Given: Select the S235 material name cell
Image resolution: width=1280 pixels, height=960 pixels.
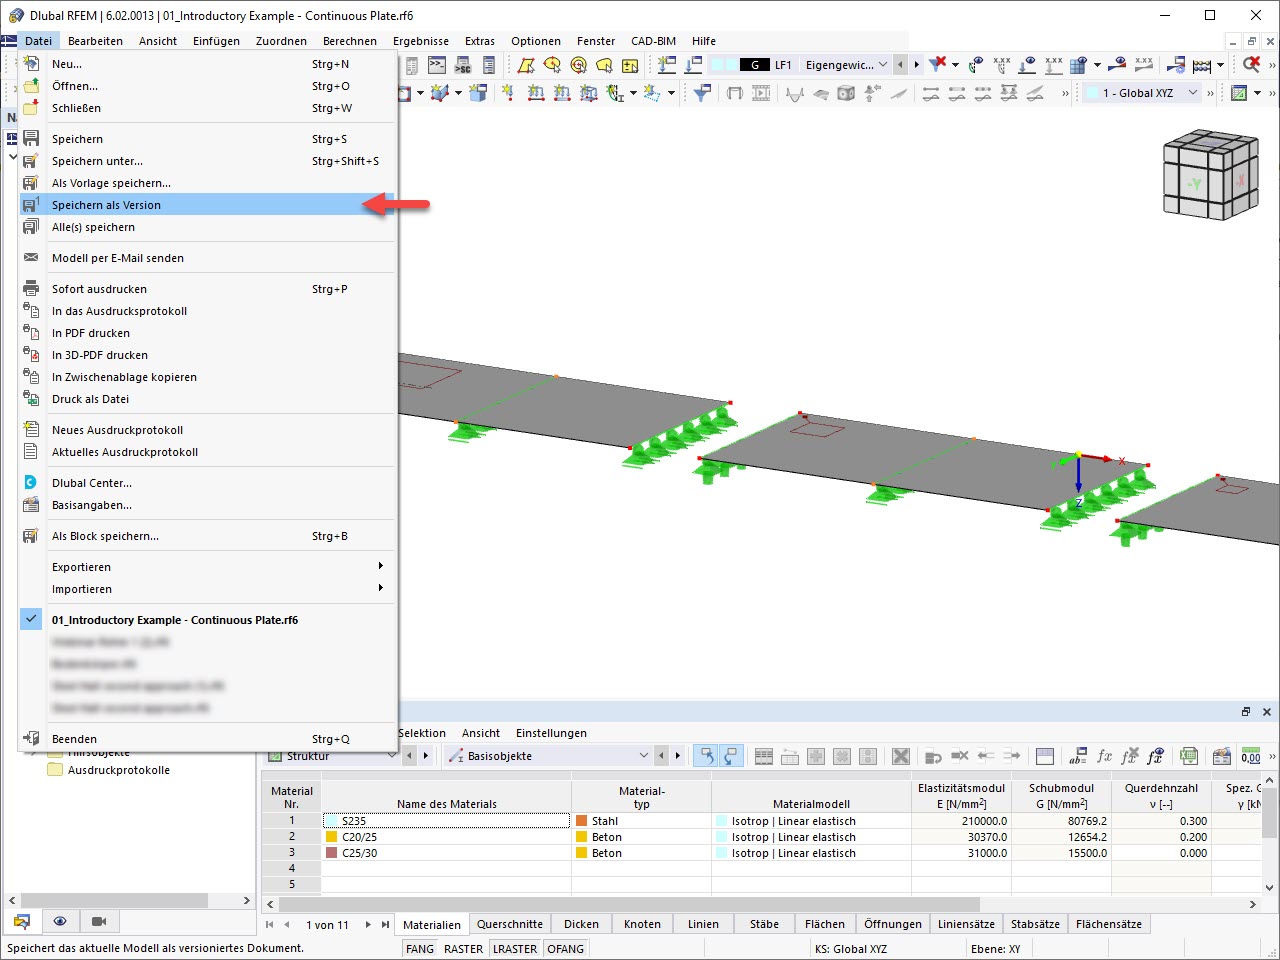Looking at the screenshot, I should [x=446, y=821].
